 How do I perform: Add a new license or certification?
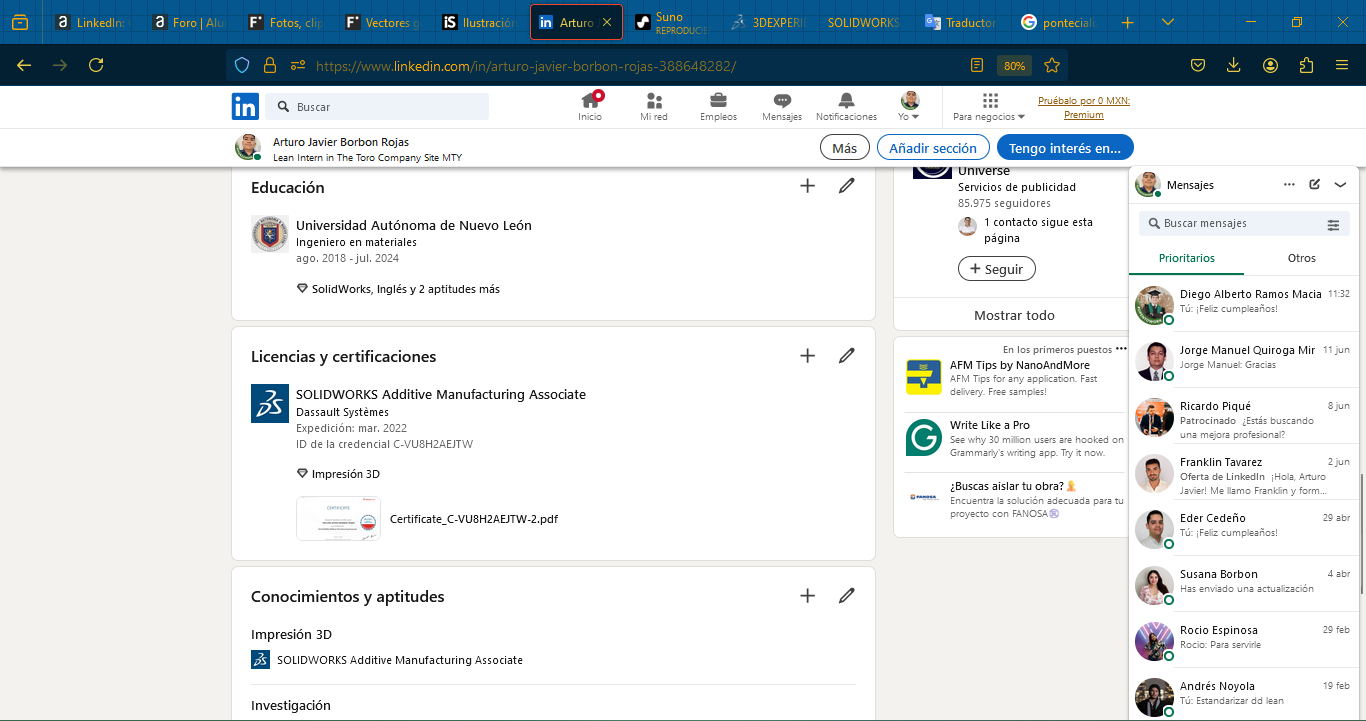click(808, 356)
